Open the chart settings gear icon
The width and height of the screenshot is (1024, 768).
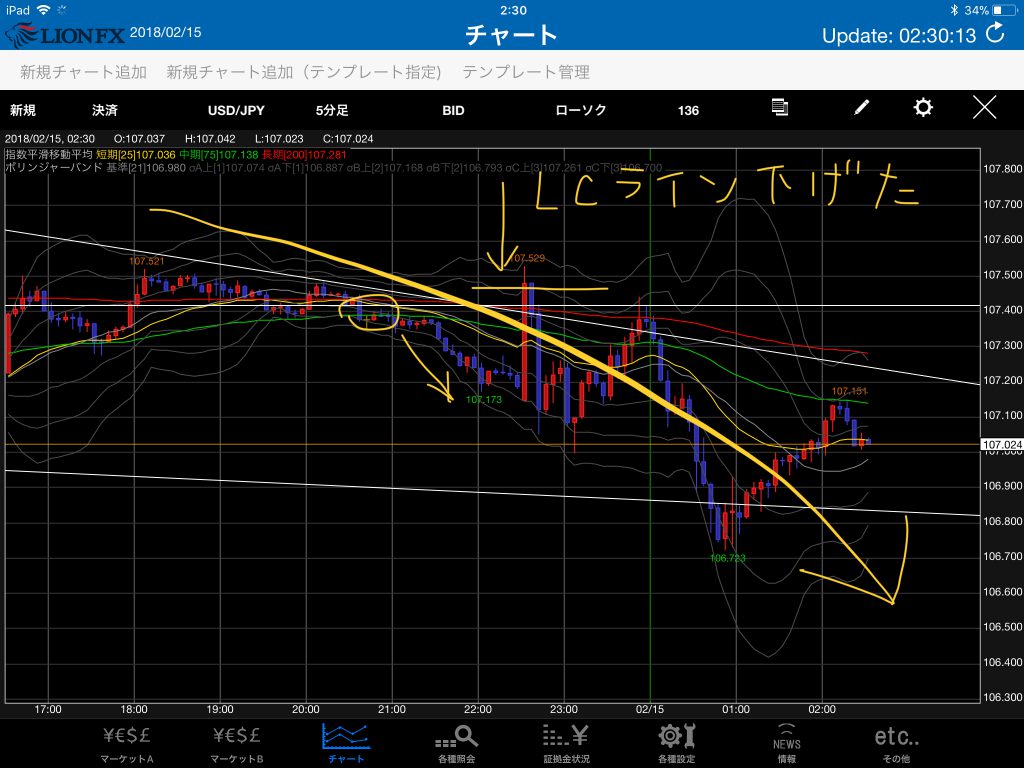(923, 108)
